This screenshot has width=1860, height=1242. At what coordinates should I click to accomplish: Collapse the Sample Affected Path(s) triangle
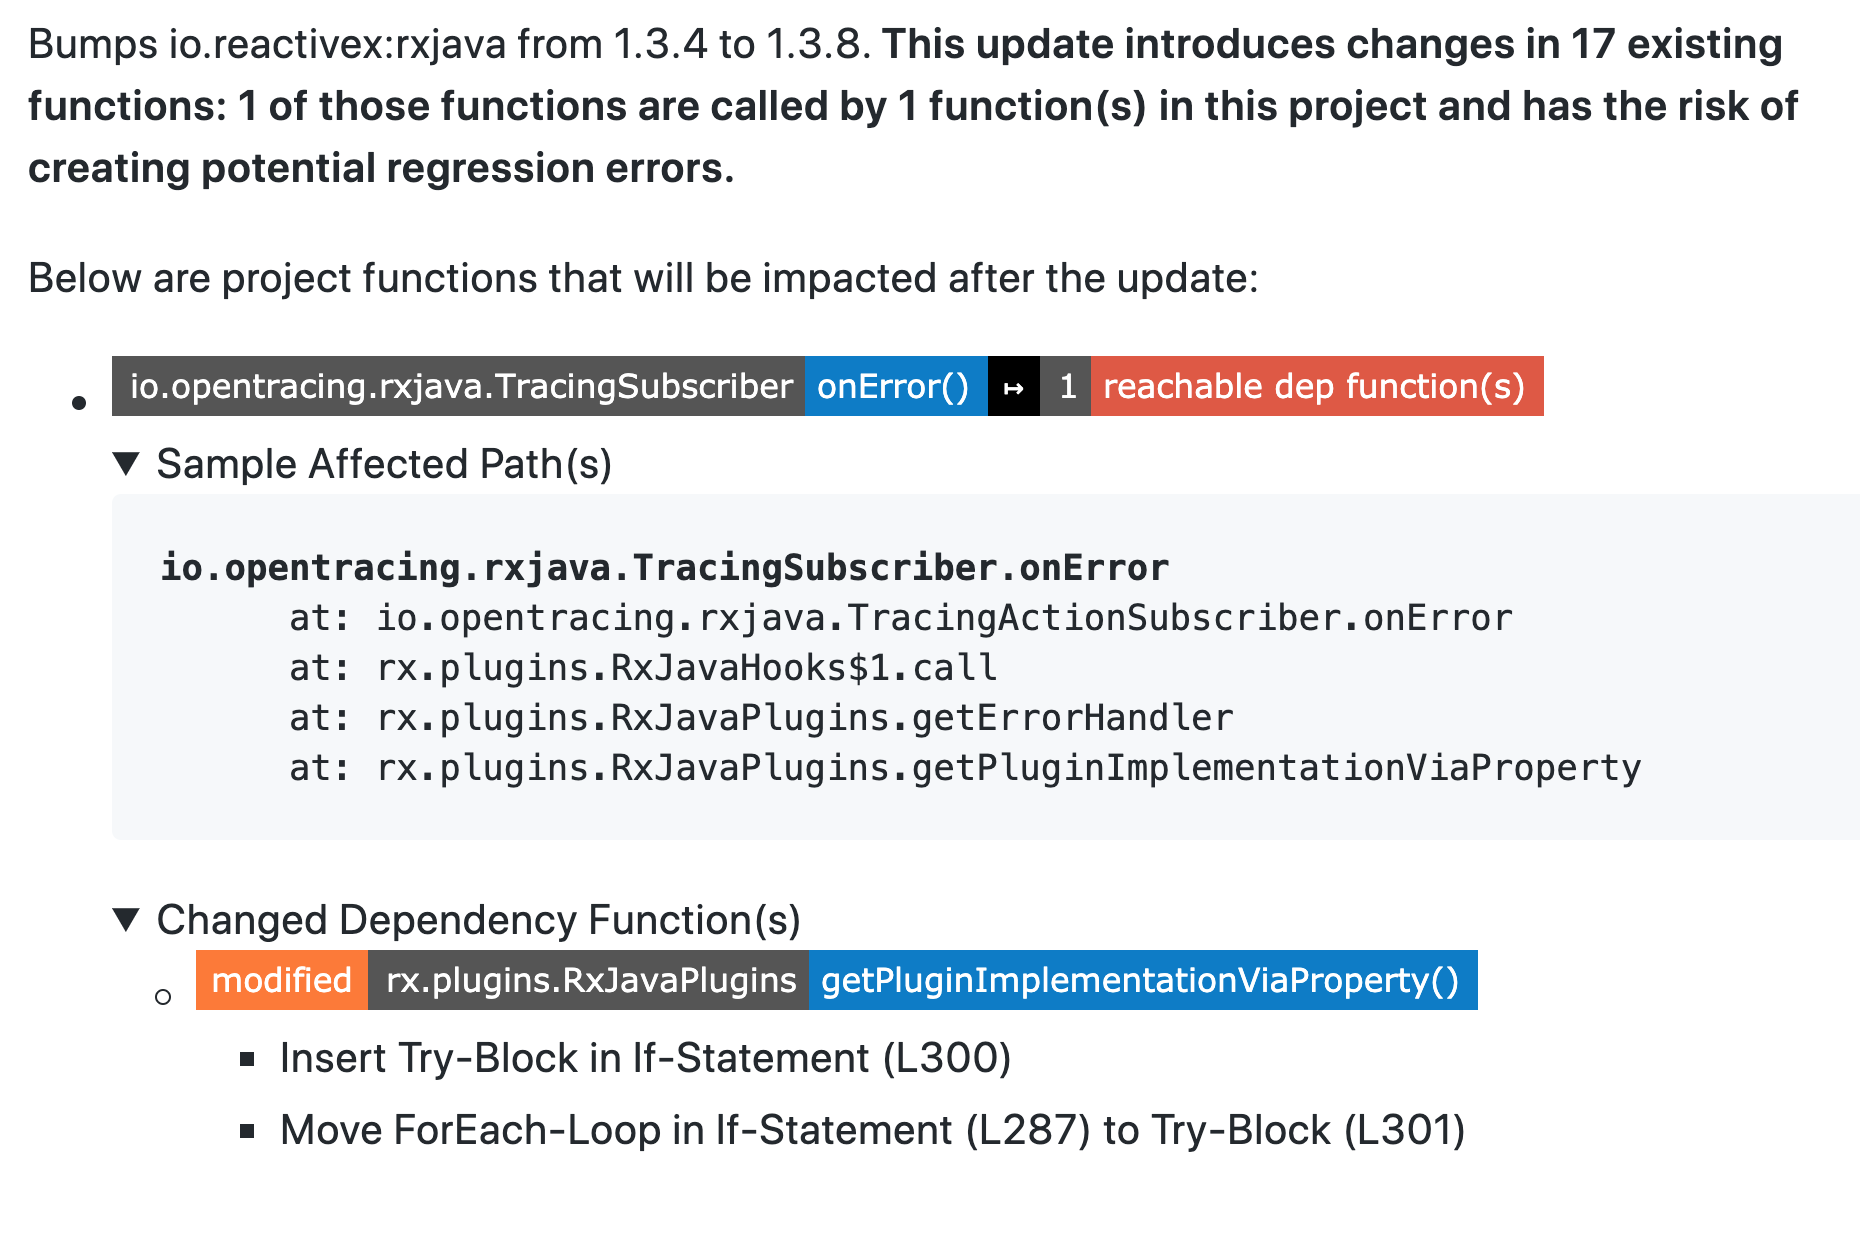pyautogui.click(x=126, y=464)
